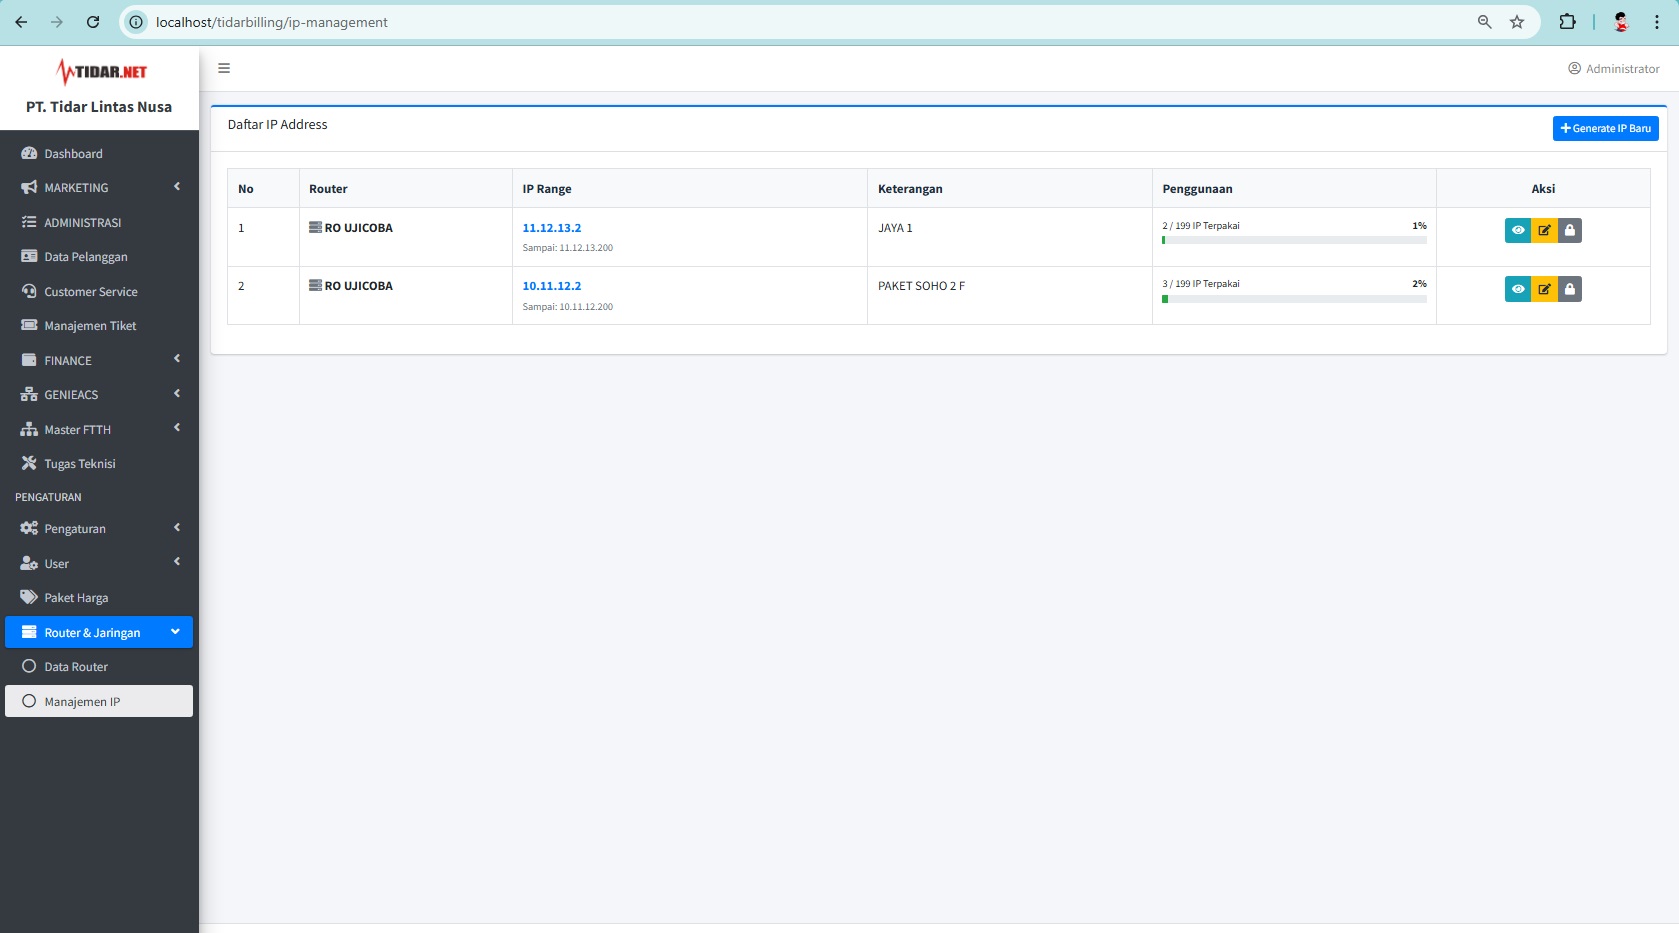Viewport: 1679px width, 933px height.
Task: Open browser zoom magnifier icon
Action: click(1484, 22)
